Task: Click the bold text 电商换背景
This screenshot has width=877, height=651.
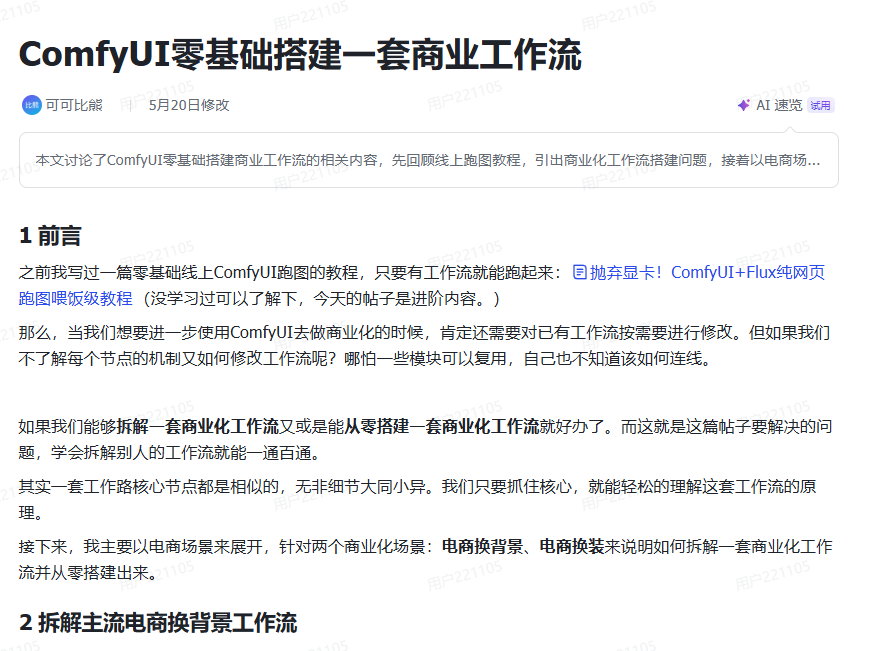Action: point(482,546)
